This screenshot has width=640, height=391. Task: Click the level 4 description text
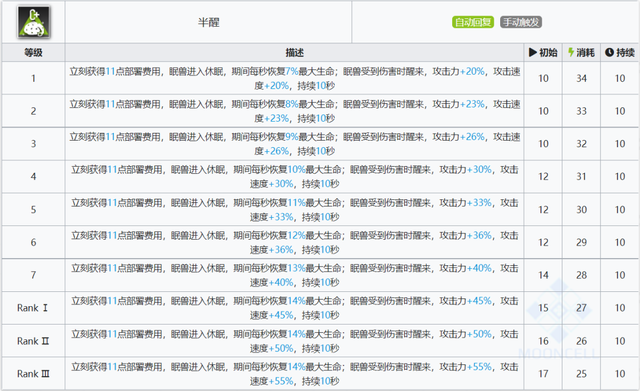pos(294,176)
